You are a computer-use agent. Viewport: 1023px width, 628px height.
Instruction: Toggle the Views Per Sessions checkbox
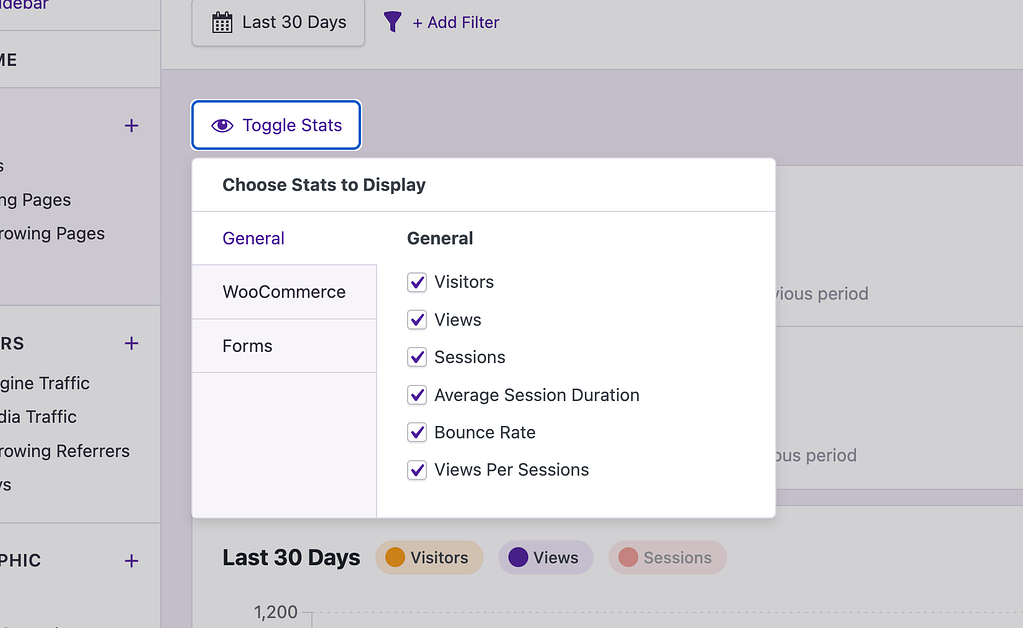[417, 470]
